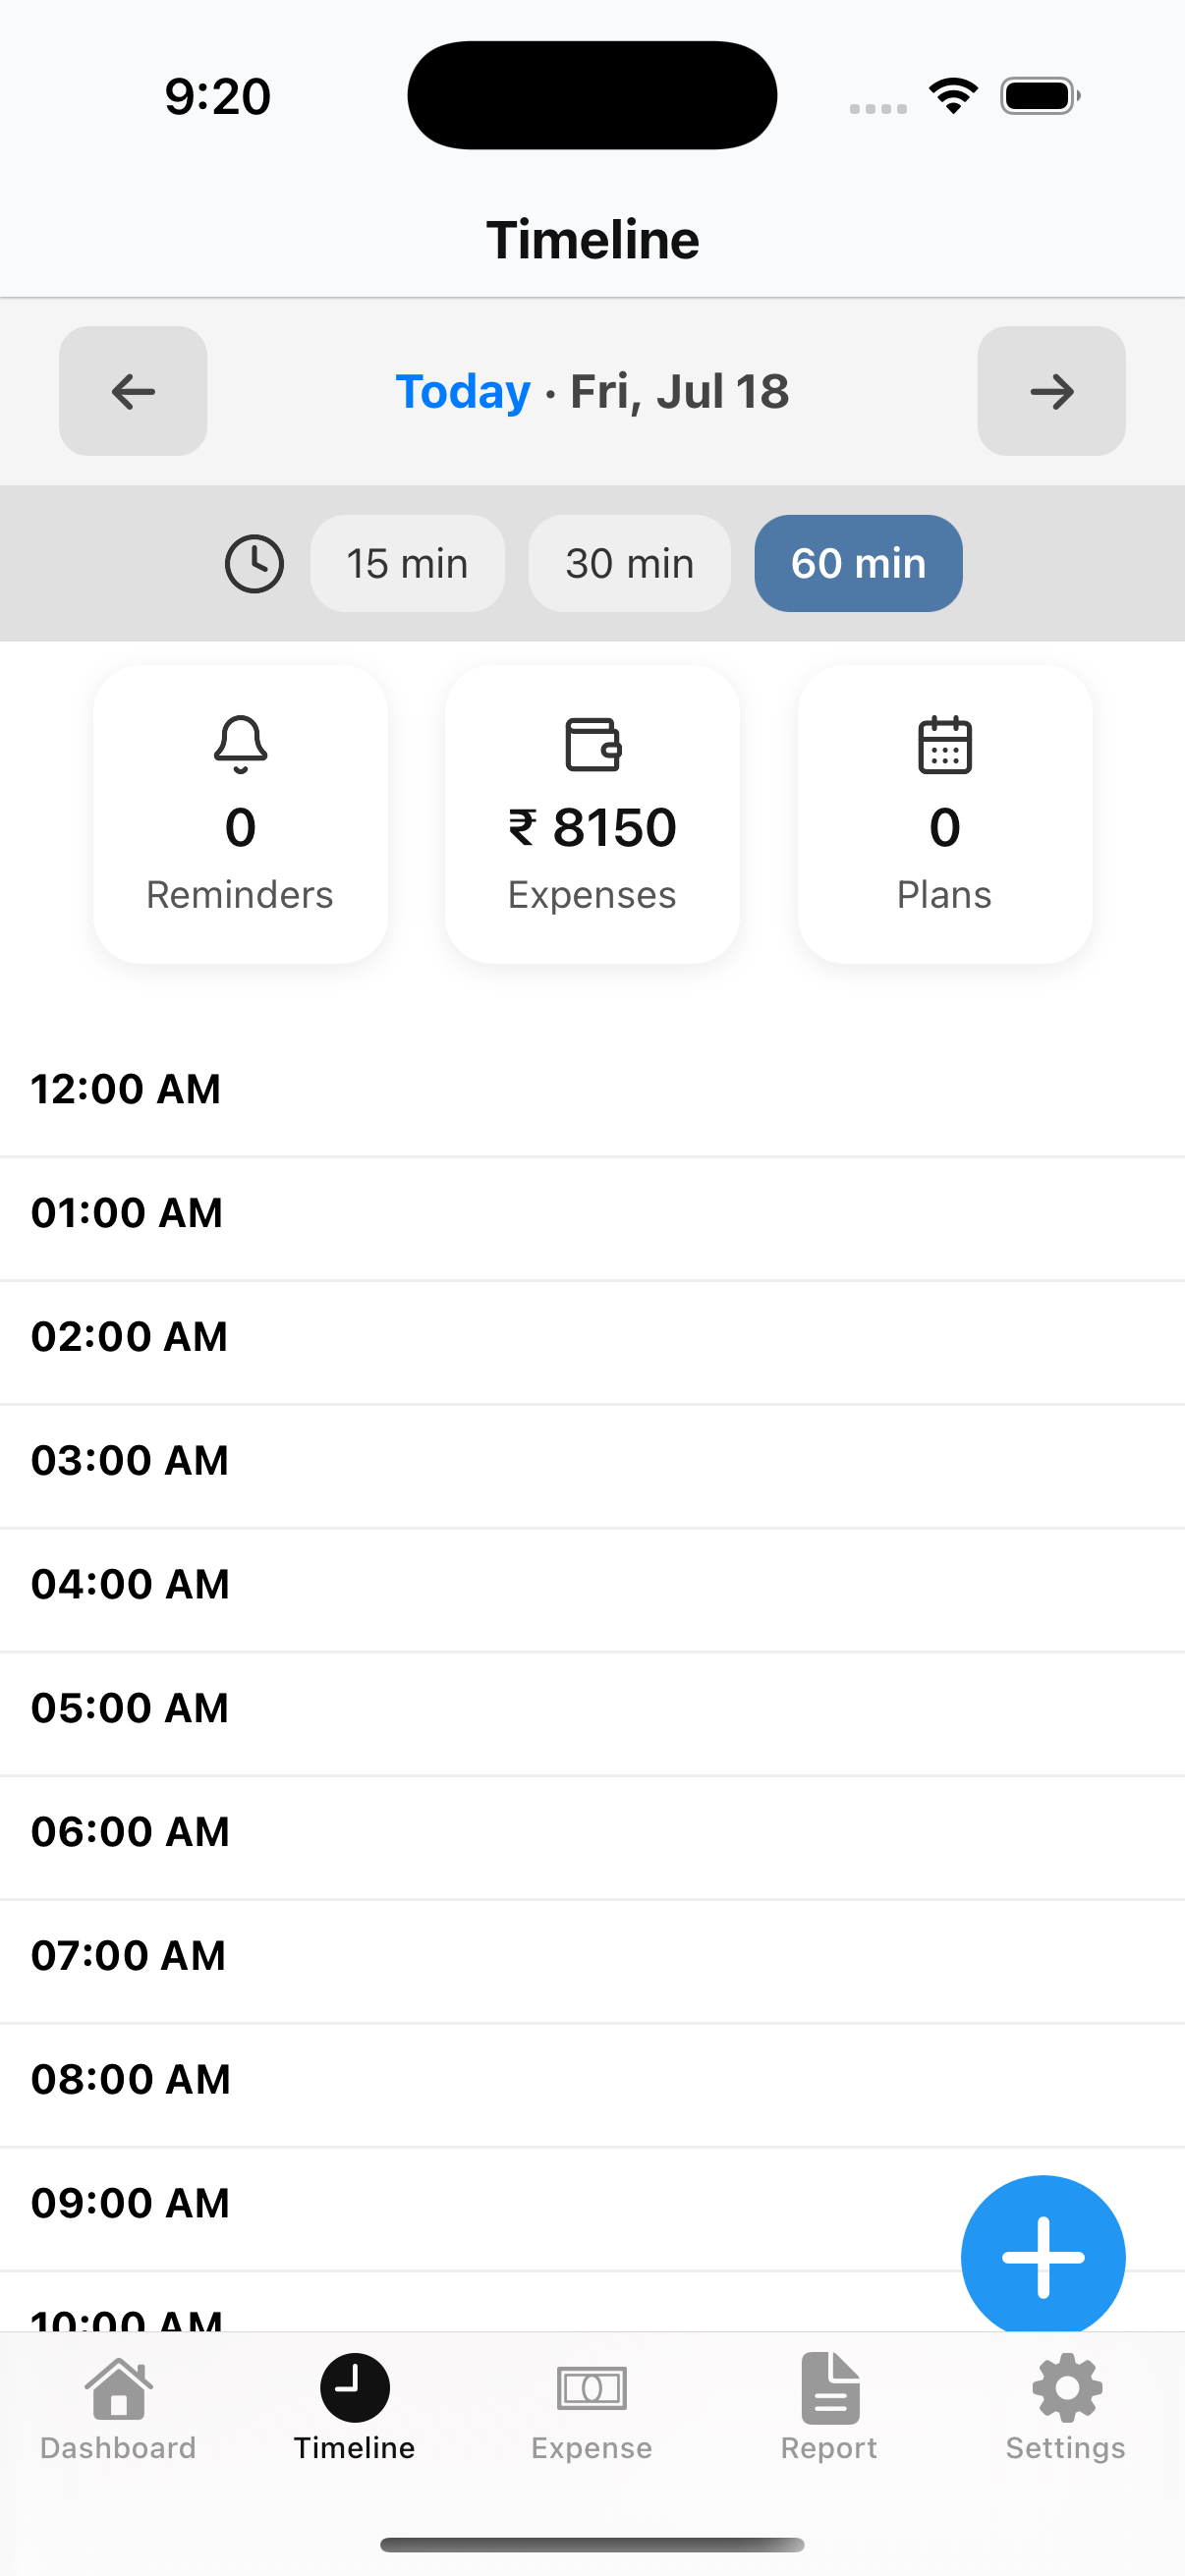Viewport: 1185px width, 2576px height.
Task: Select 30 min interval option
Action: (629, 564)
